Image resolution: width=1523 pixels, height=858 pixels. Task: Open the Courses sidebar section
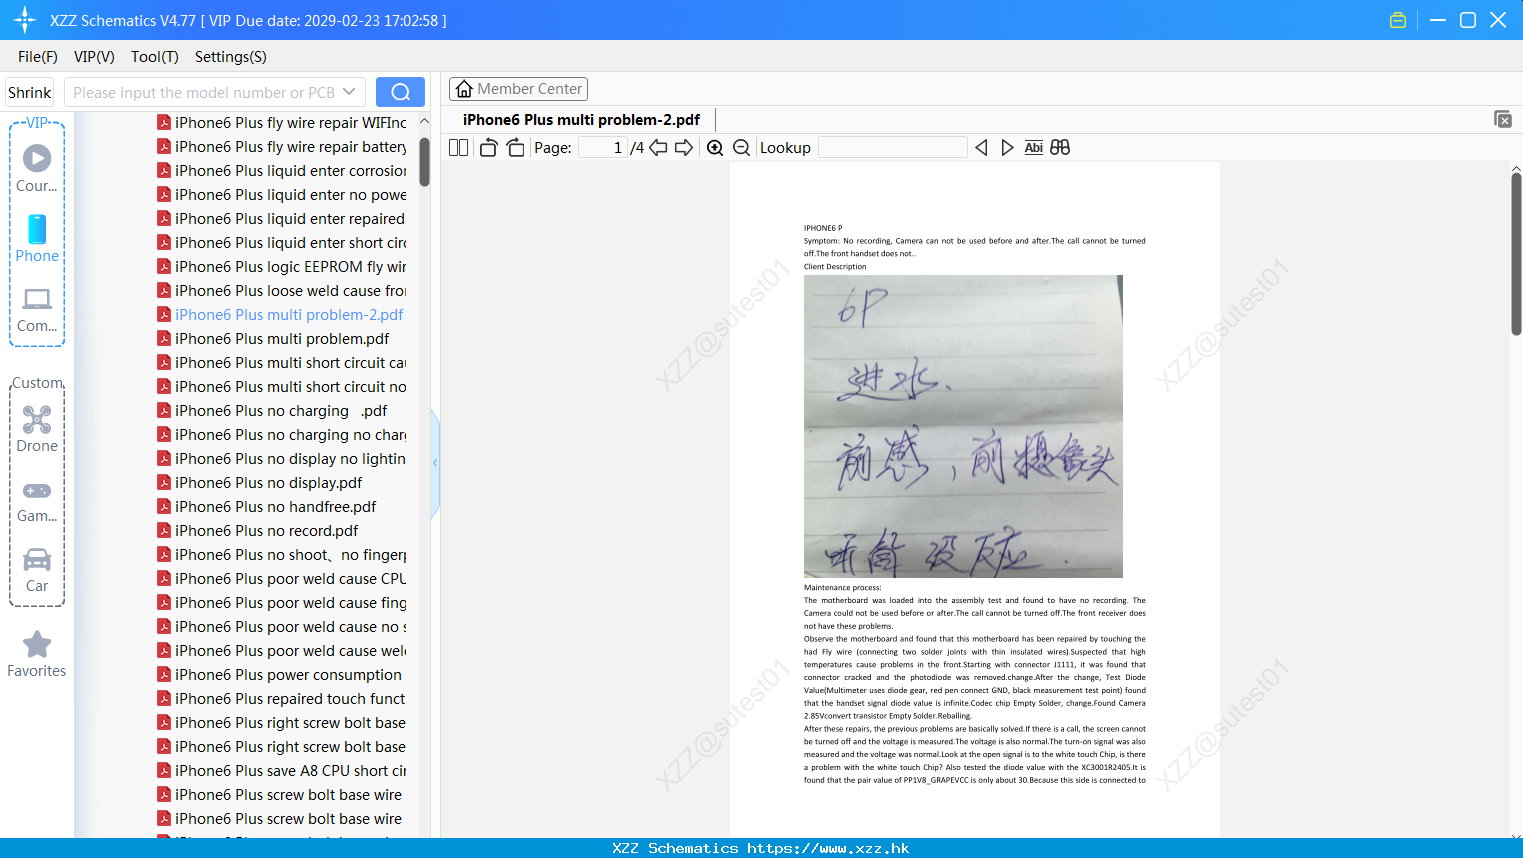(37, 169)
